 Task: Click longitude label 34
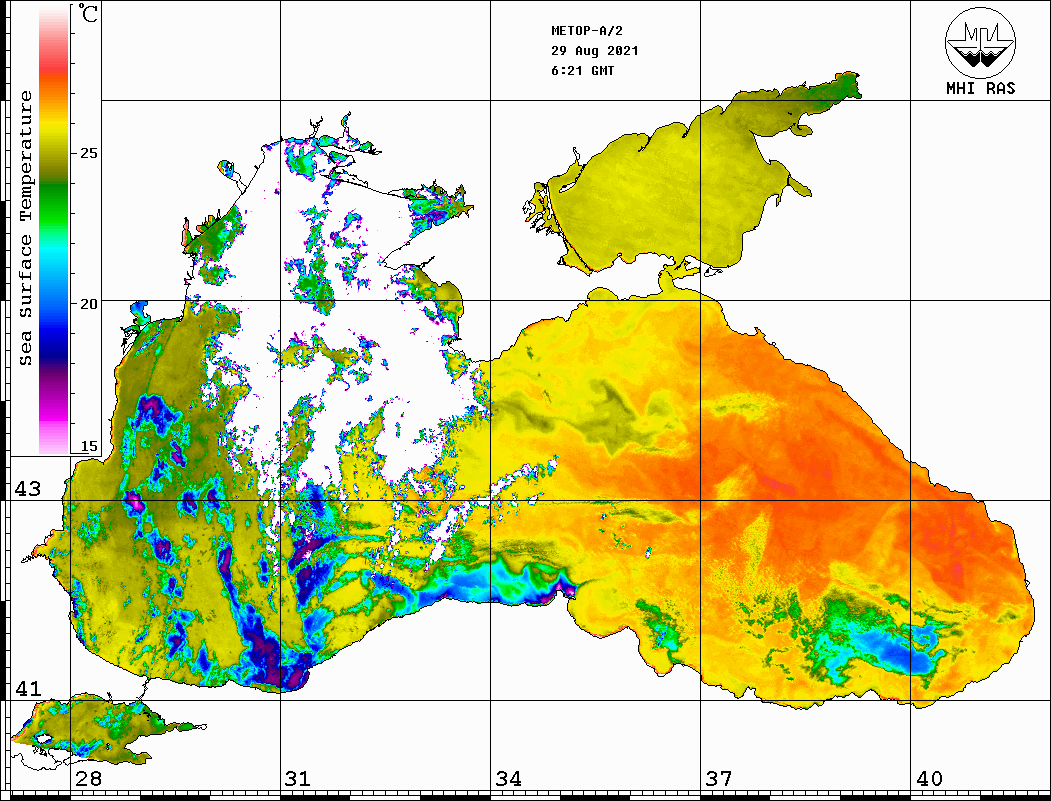click(509, 779)
